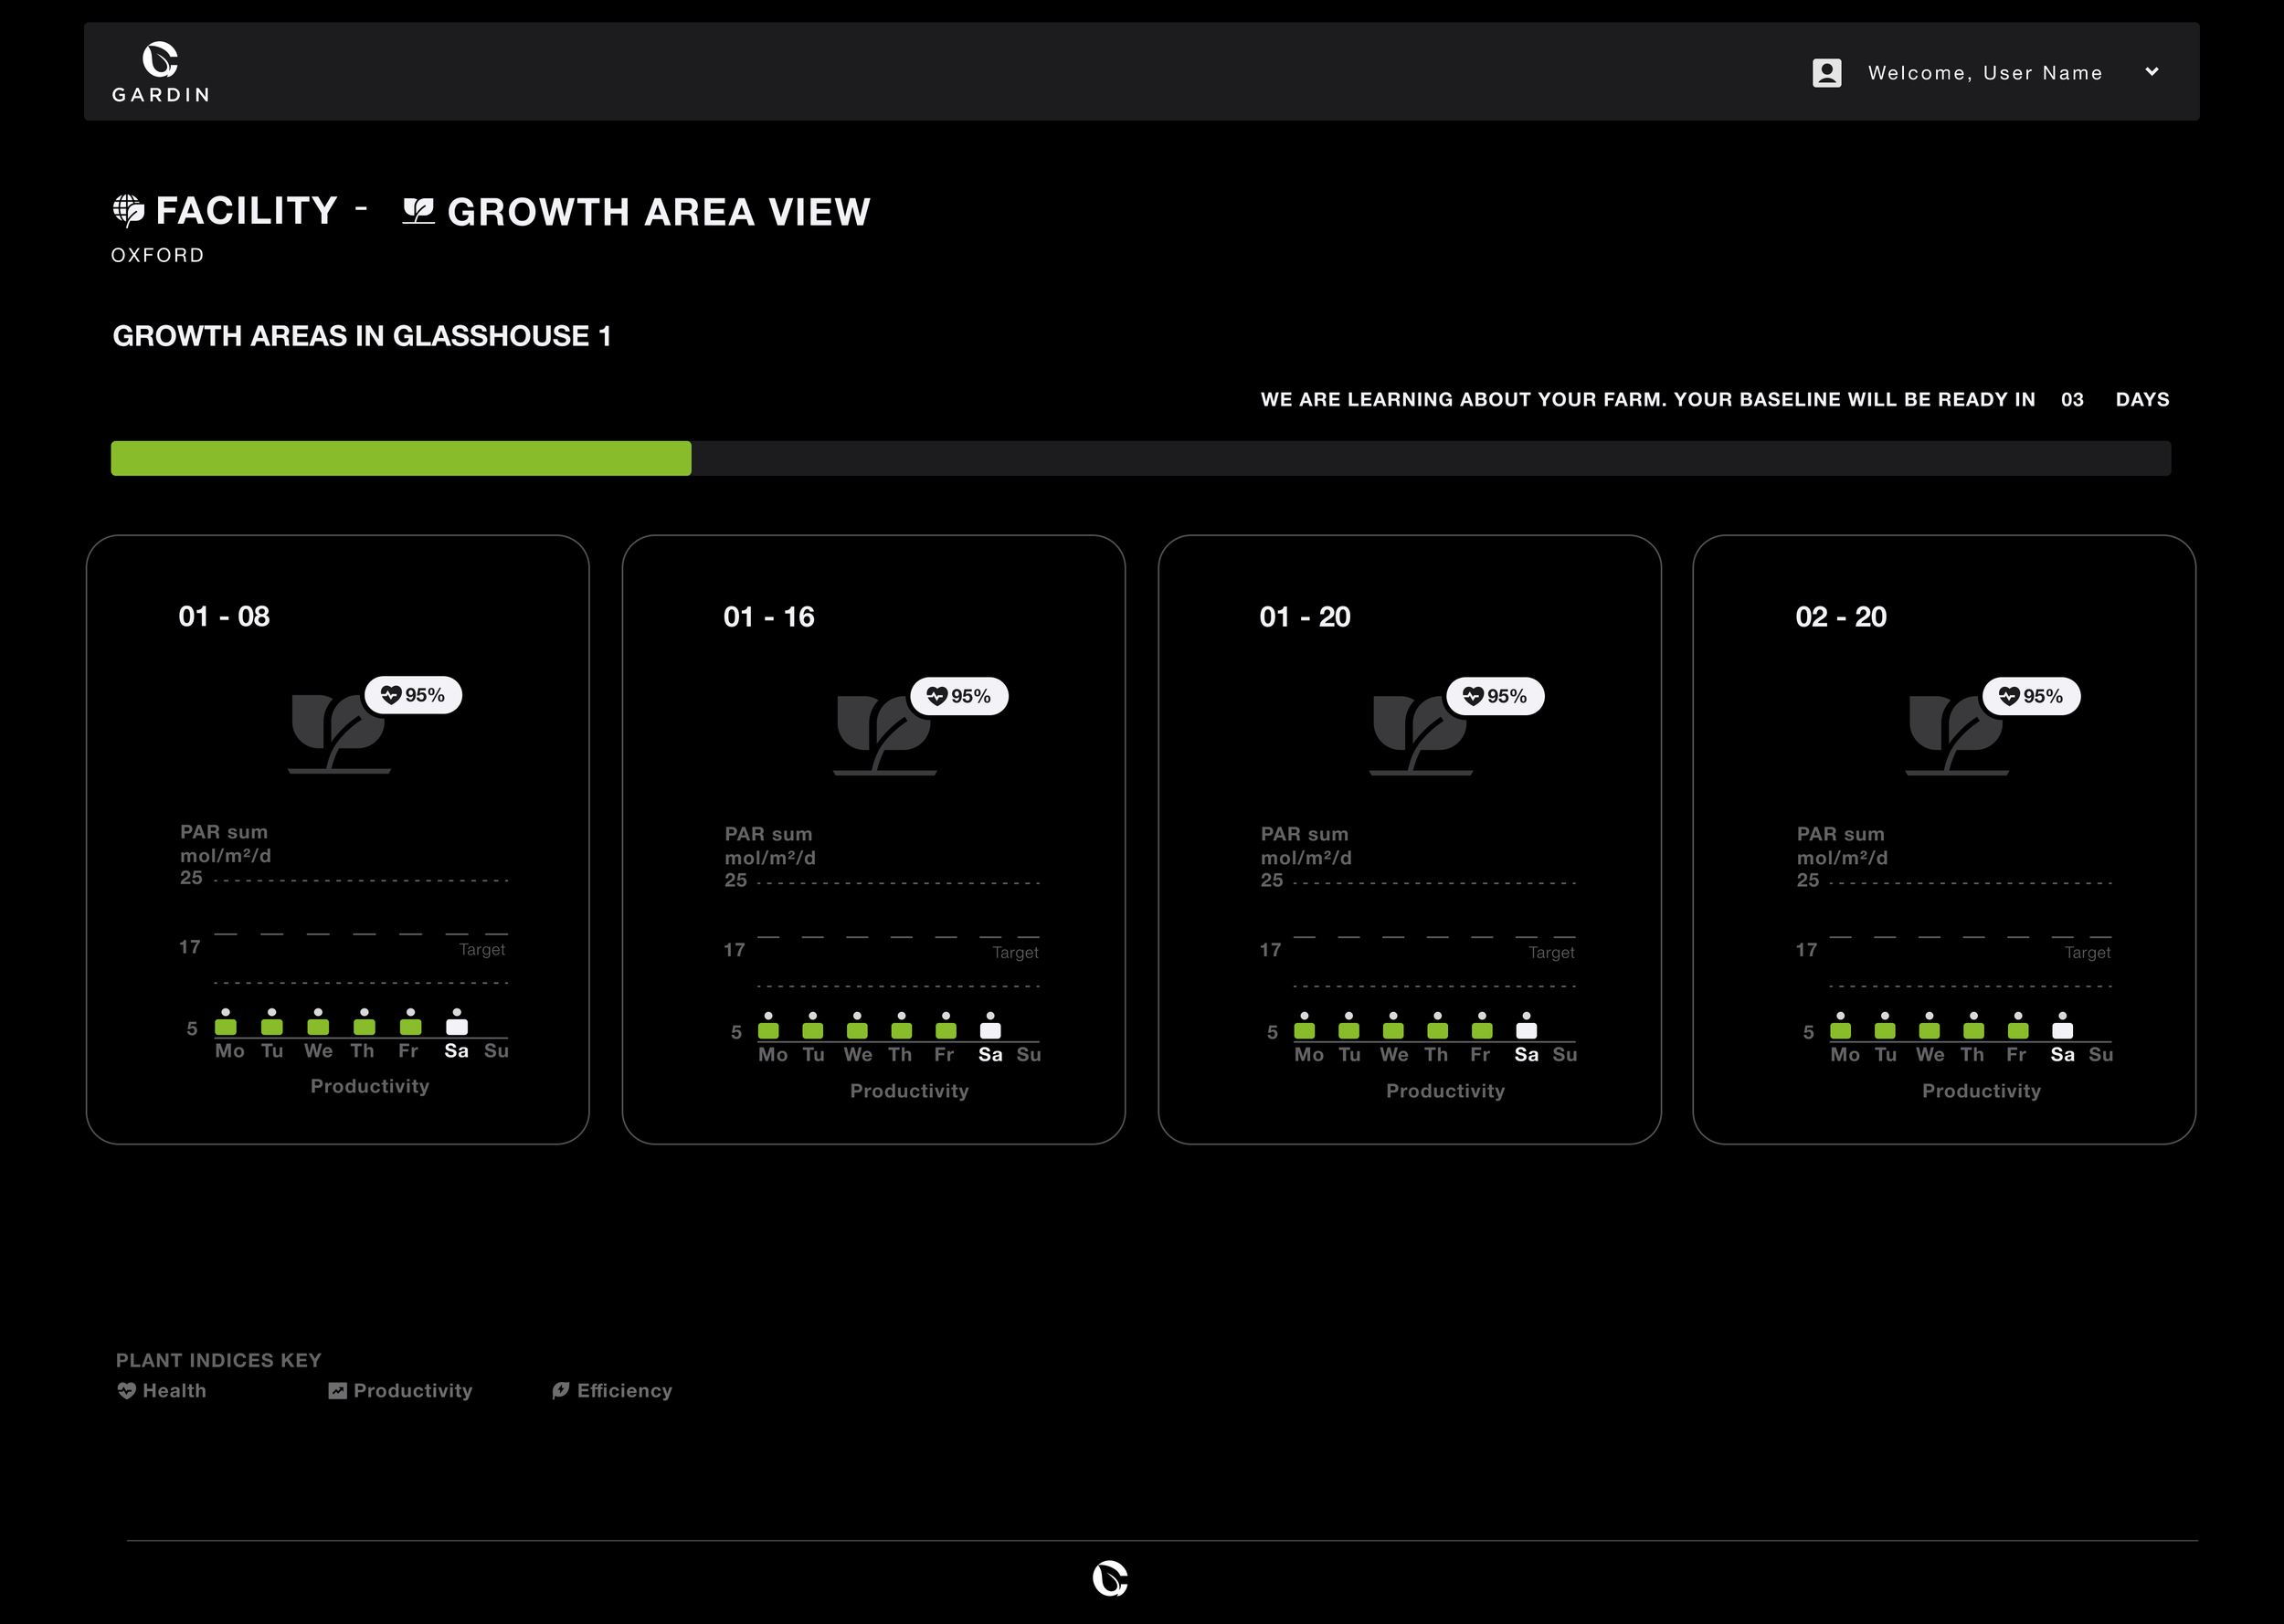Expand the Welcome User Name dropdown arrow
Viewport: 2284px width, 1624px height.
point(2152,72)
